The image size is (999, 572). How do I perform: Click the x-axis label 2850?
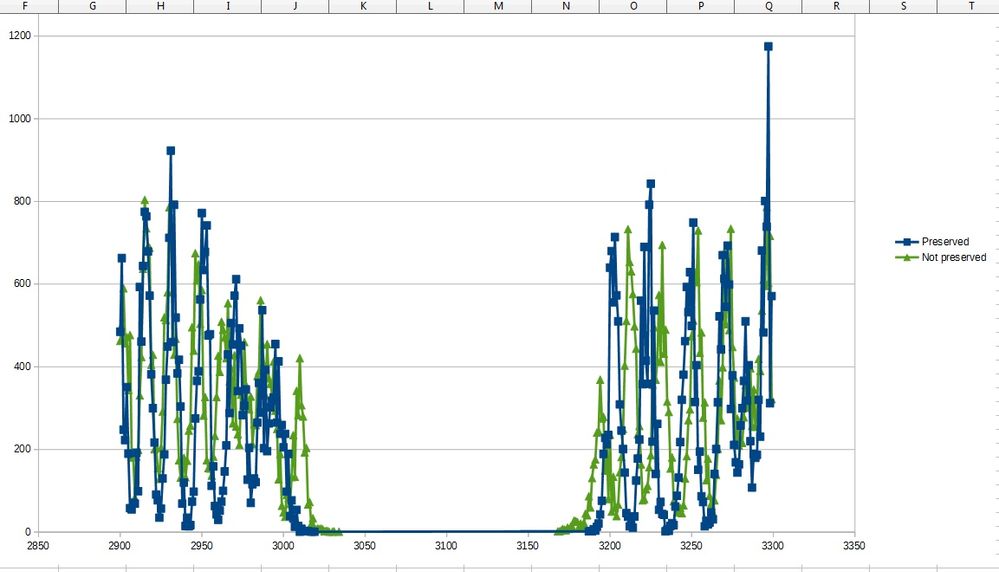(38, 546)
